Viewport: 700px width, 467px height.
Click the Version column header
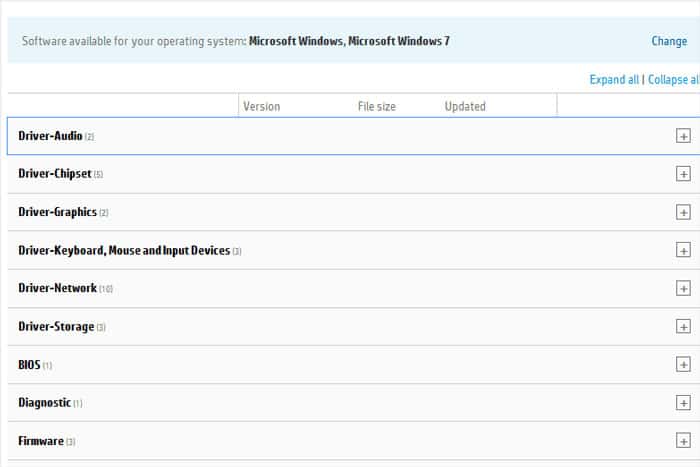(262, 106)
